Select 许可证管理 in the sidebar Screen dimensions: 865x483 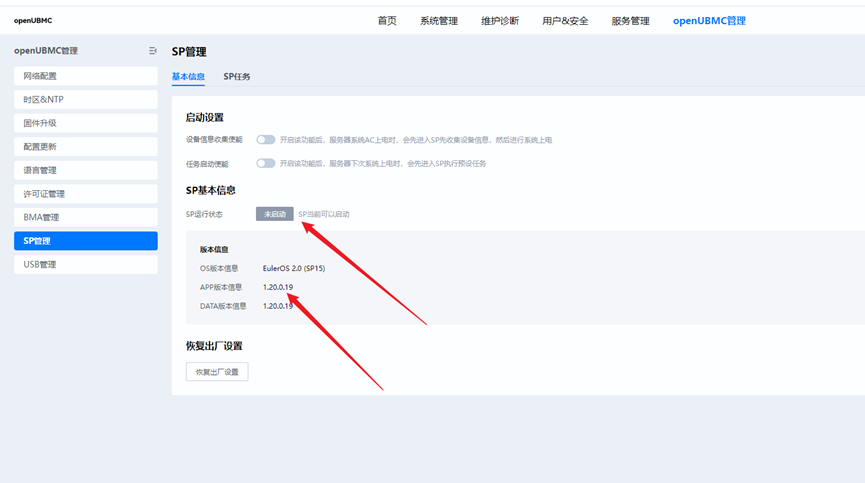point(85,194)
